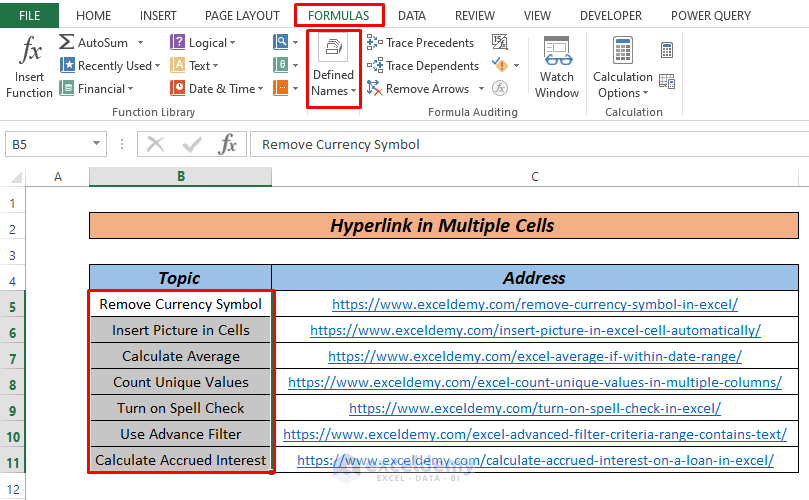Switch to the DATA tab

tap(412, 16)
